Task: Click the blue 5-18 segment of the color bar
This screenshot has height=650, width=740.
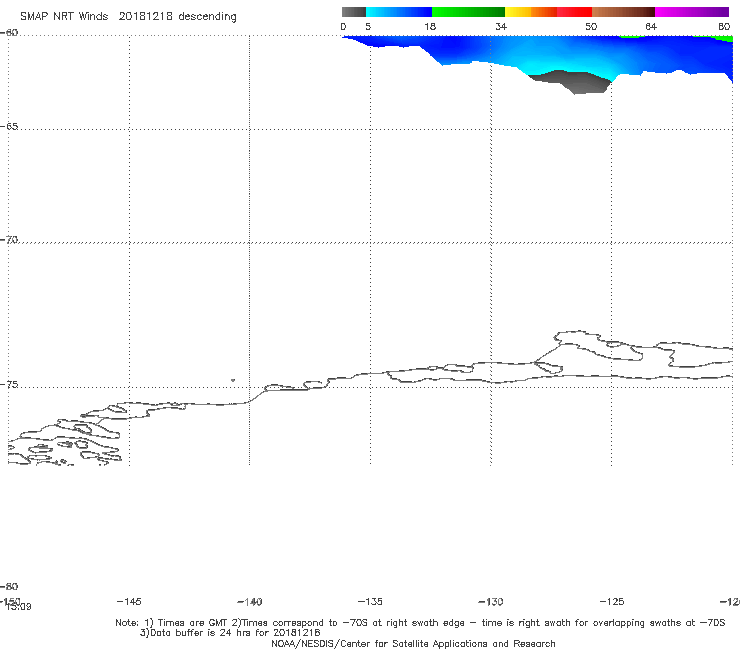Action: click(399, 12)
